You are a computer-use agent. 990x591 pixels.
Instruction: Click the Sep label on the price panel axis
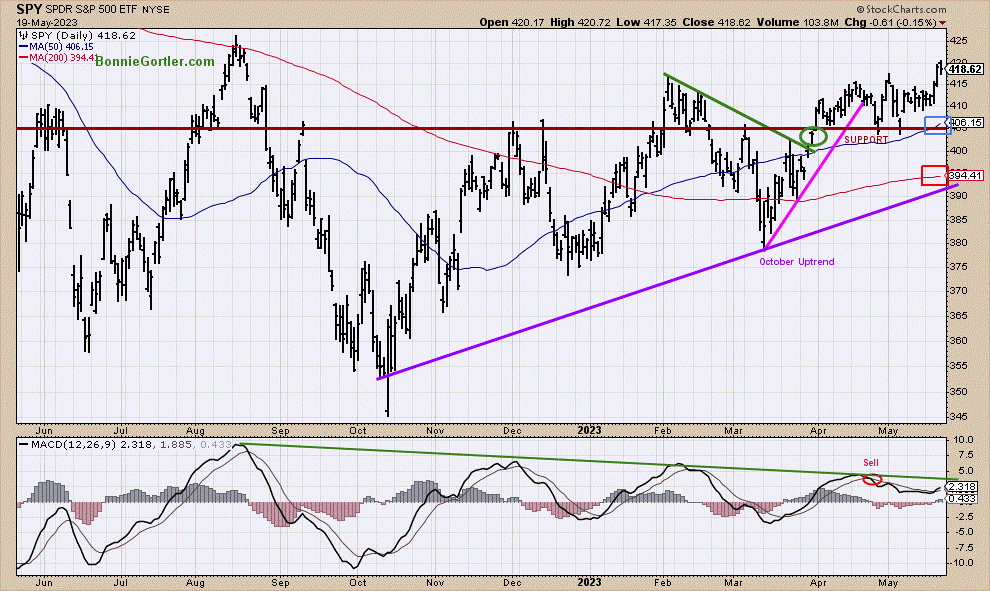point(280,431)
